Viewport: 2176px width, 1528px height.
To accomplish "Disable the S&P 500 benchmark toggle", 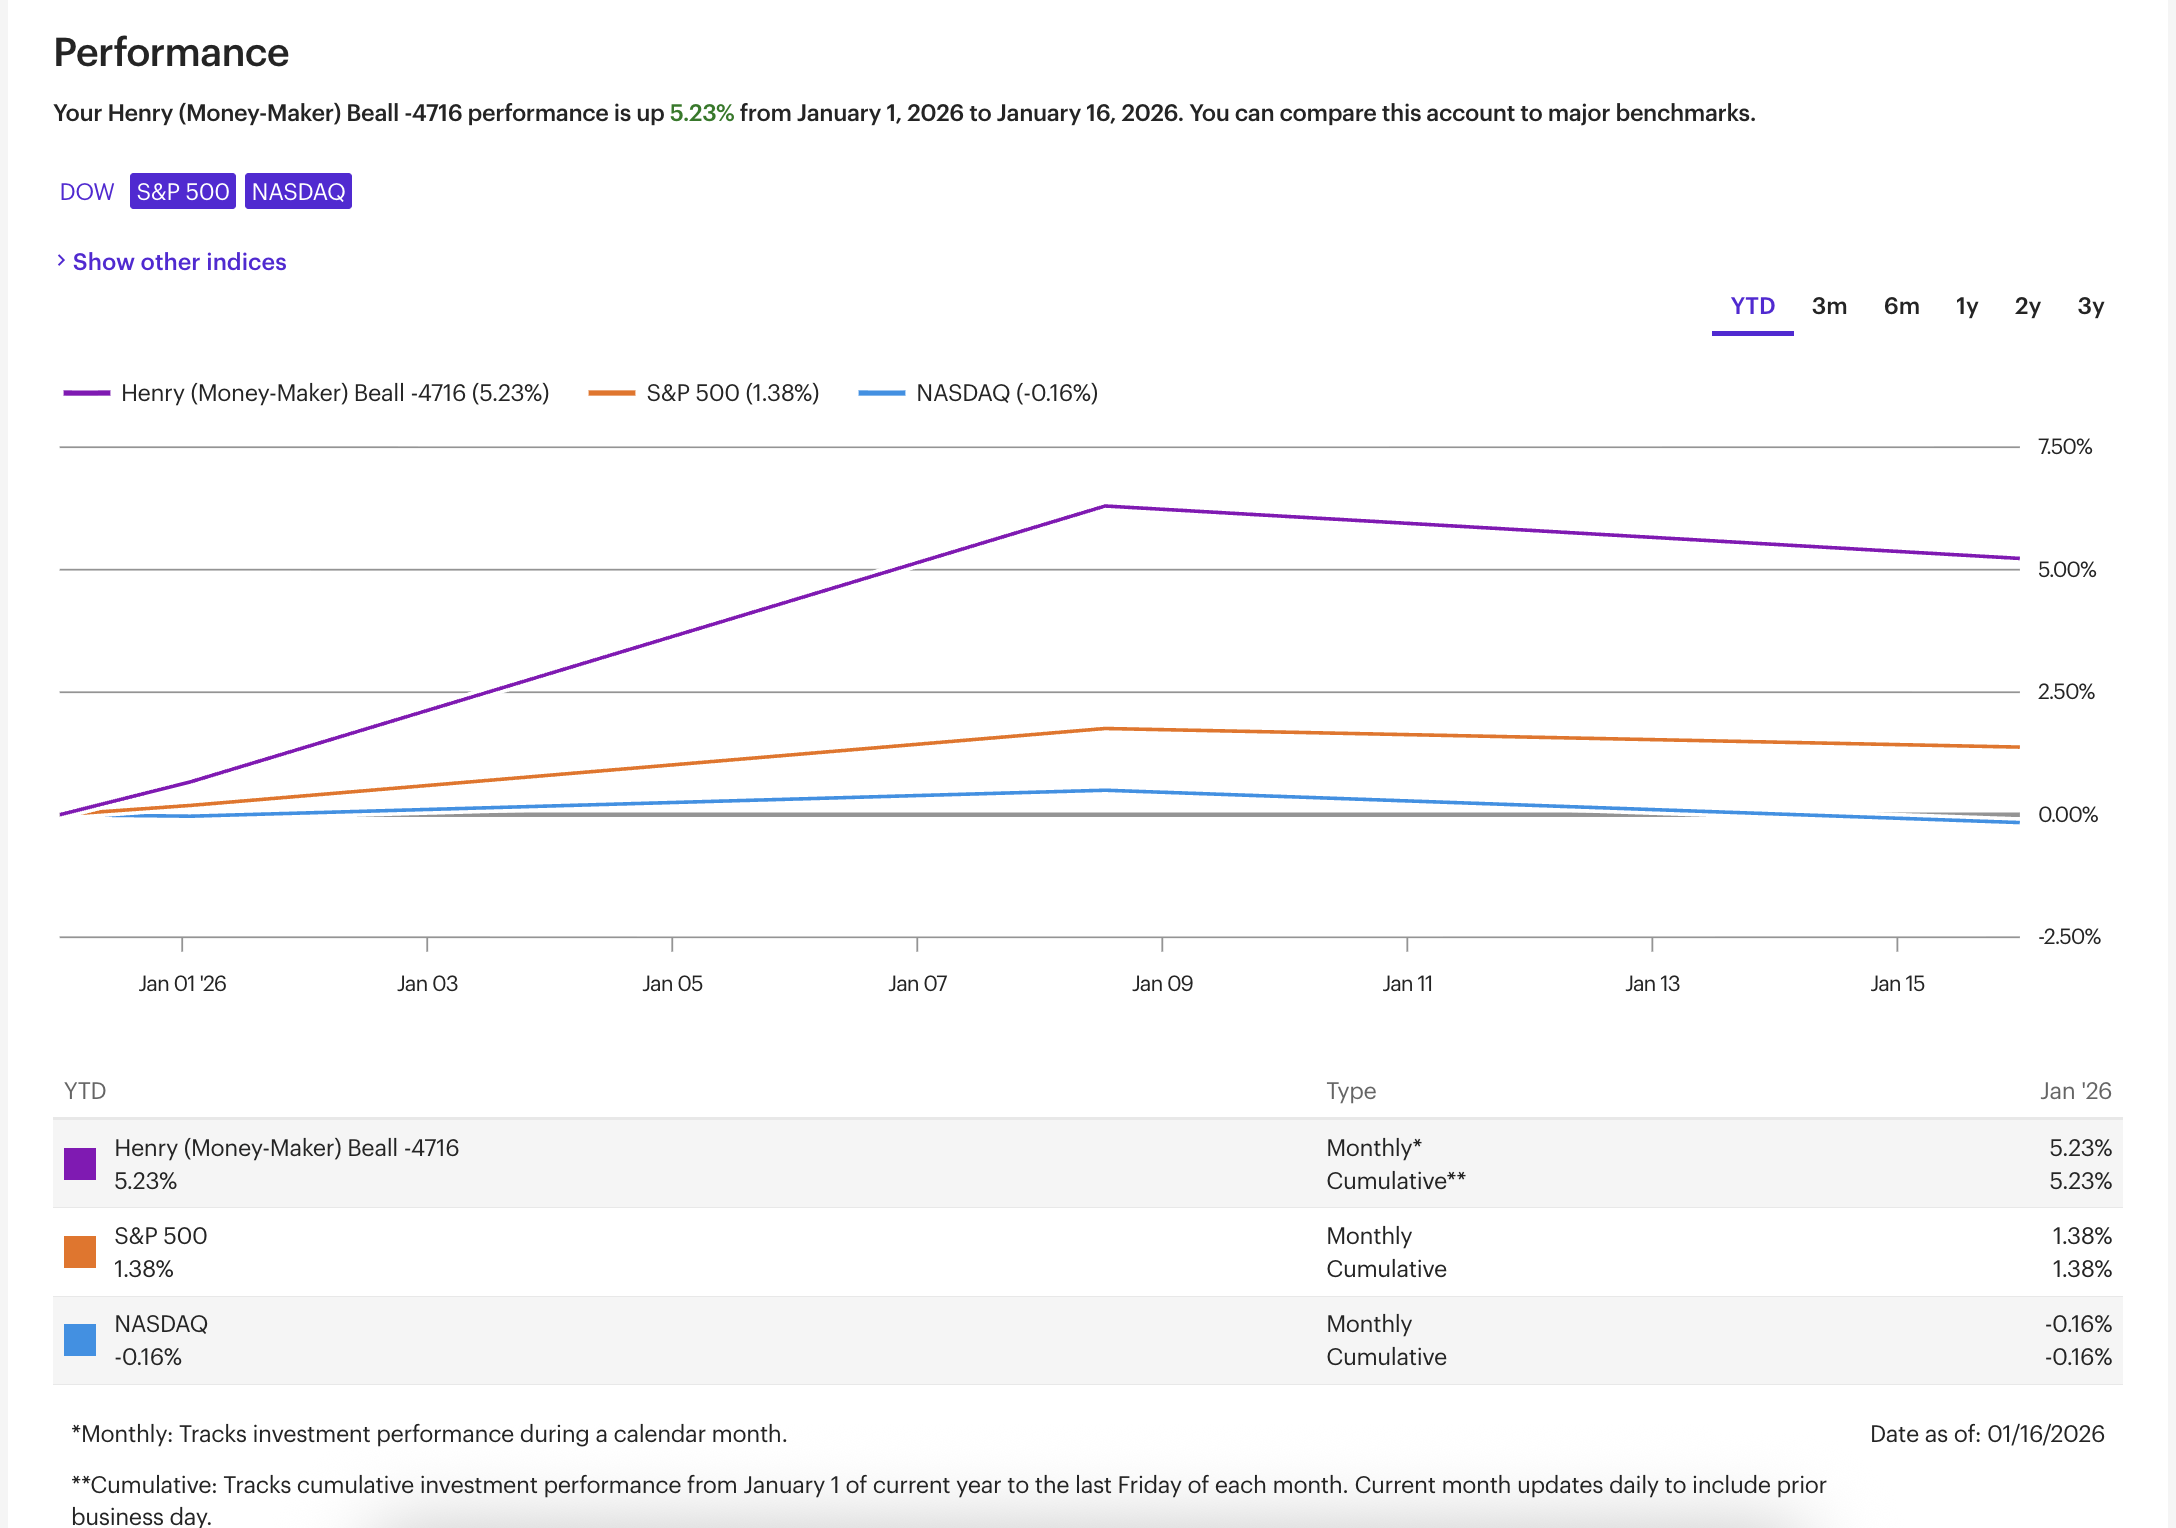I will [x=183, y=192].
